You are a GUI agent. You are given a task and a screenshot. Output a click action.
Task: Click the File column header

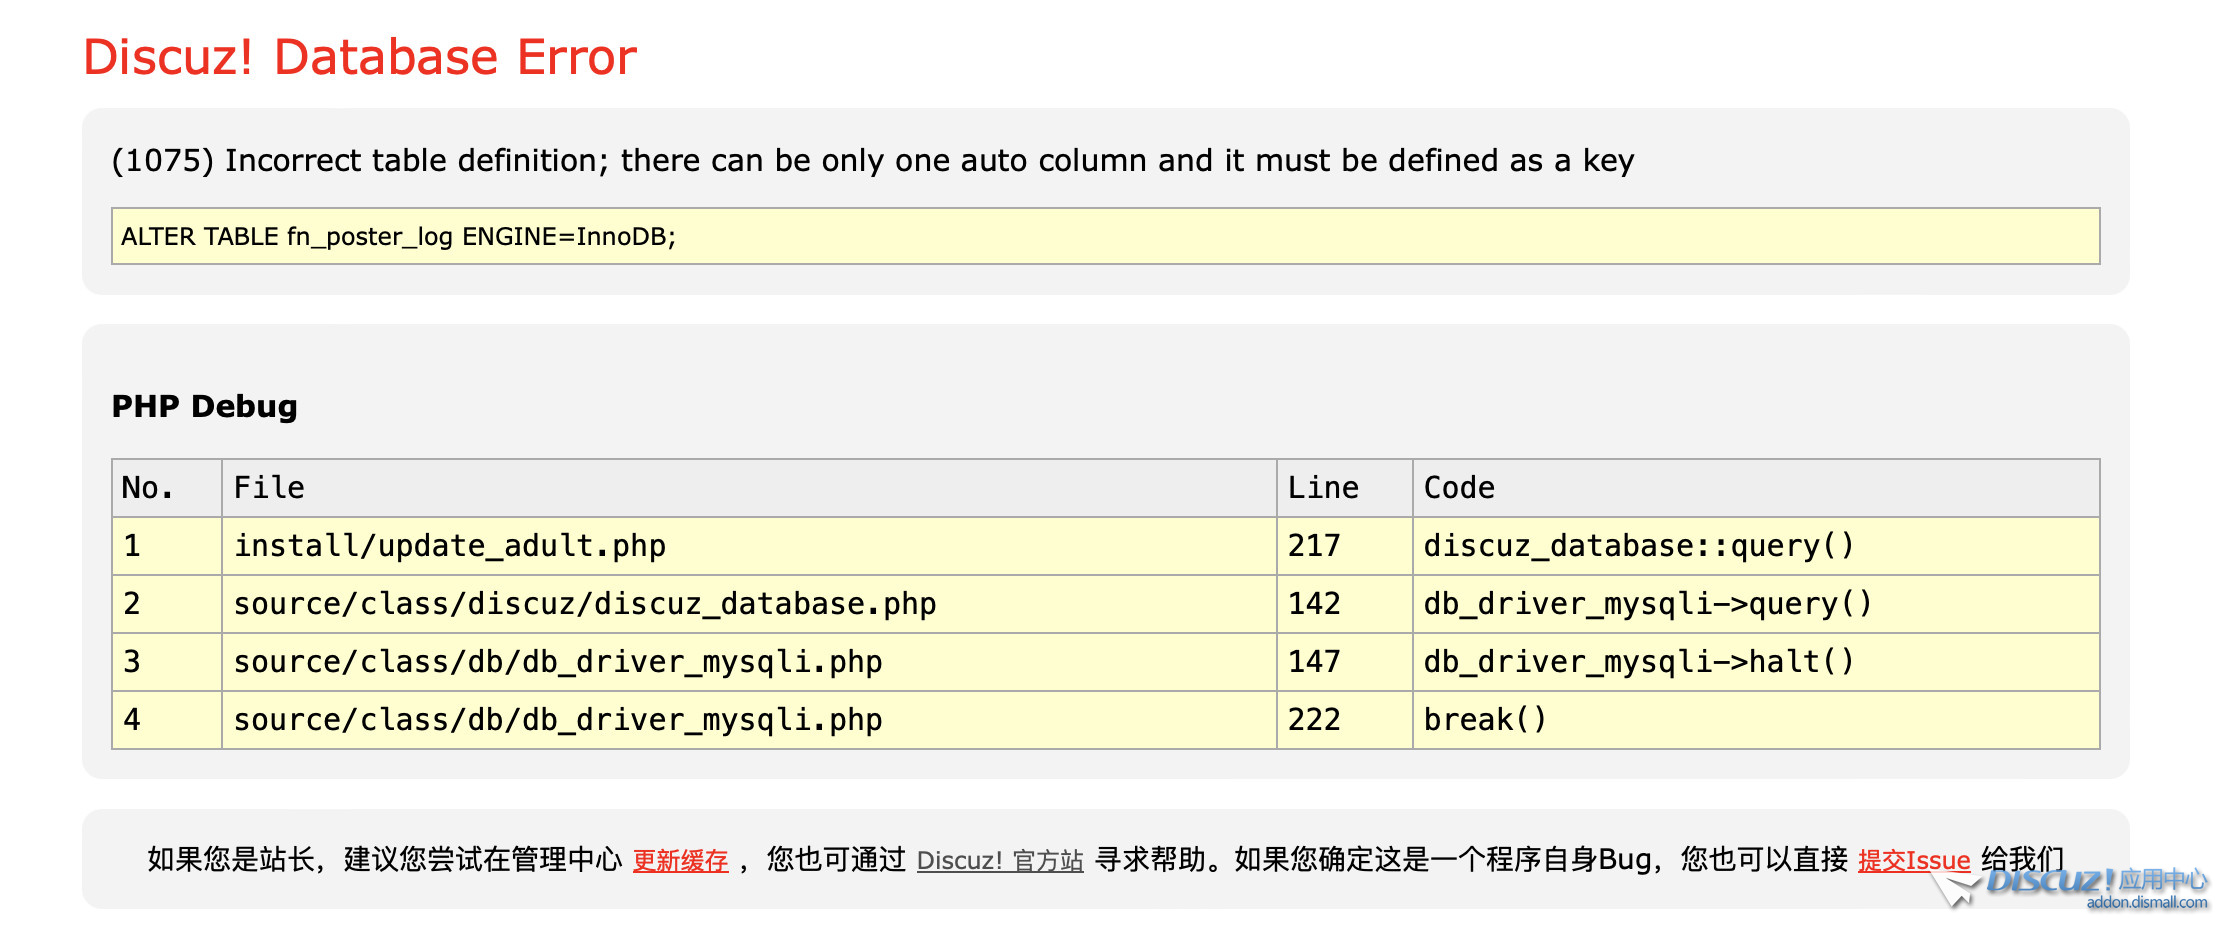(x=749, y=488)
